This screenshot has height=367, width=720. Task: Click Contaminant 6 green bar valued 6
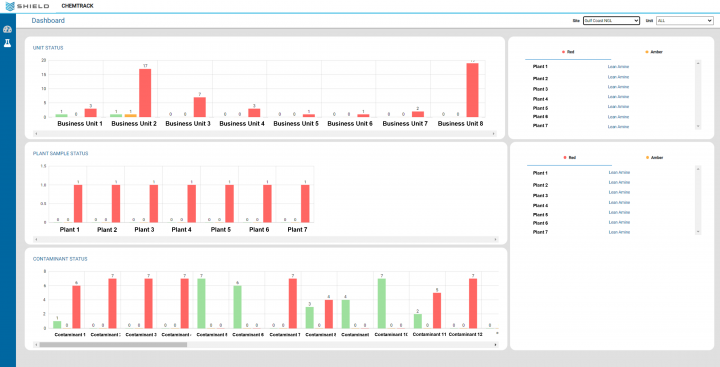(x=237, y=307)
